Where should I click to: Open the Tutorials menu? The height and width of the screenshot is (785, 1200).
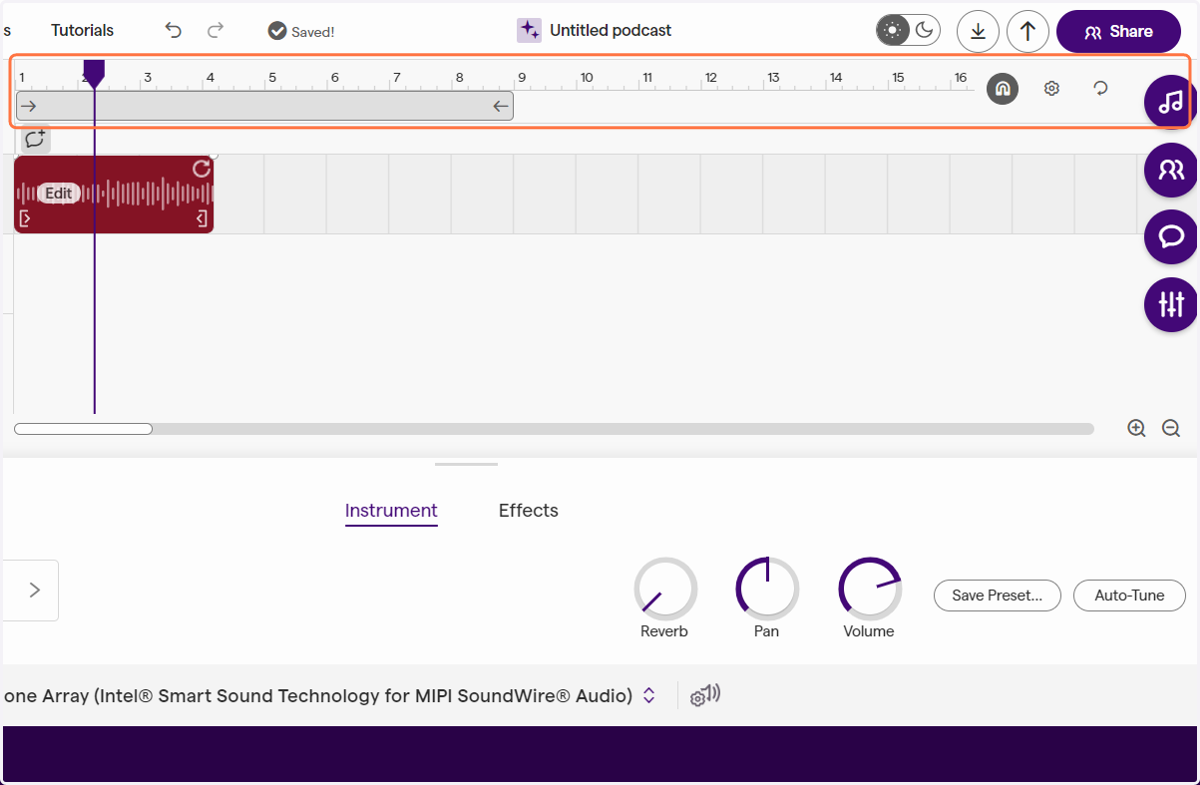click(82, 30)
